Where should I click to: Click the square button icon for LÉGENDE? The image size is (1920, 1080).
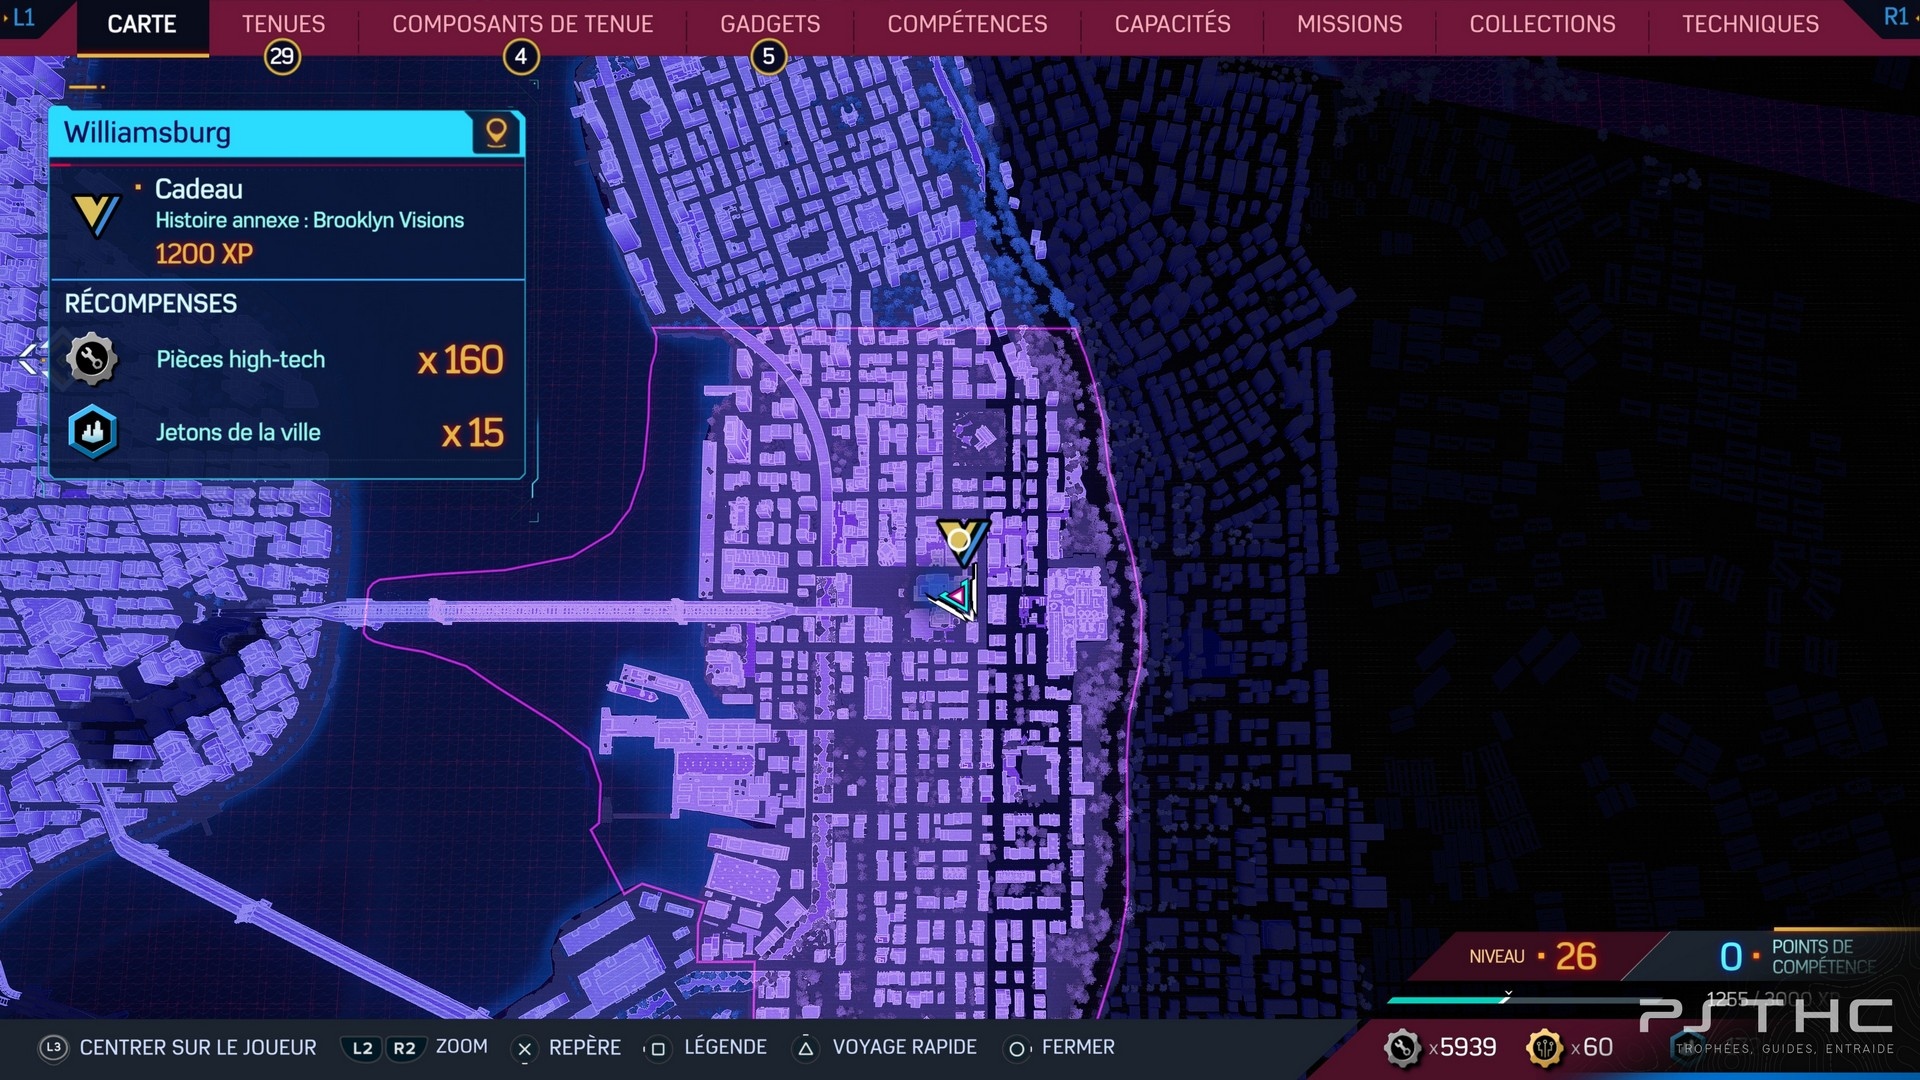[x=657, y=1049]
